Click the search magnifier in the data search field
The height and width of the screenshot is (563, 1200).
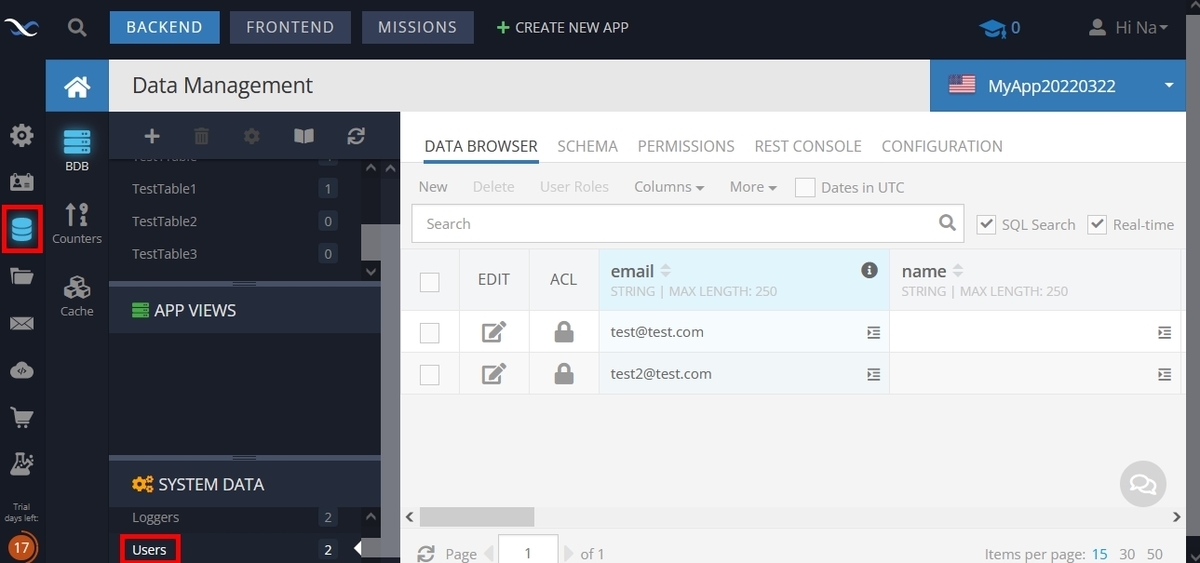tap(947, 223)
